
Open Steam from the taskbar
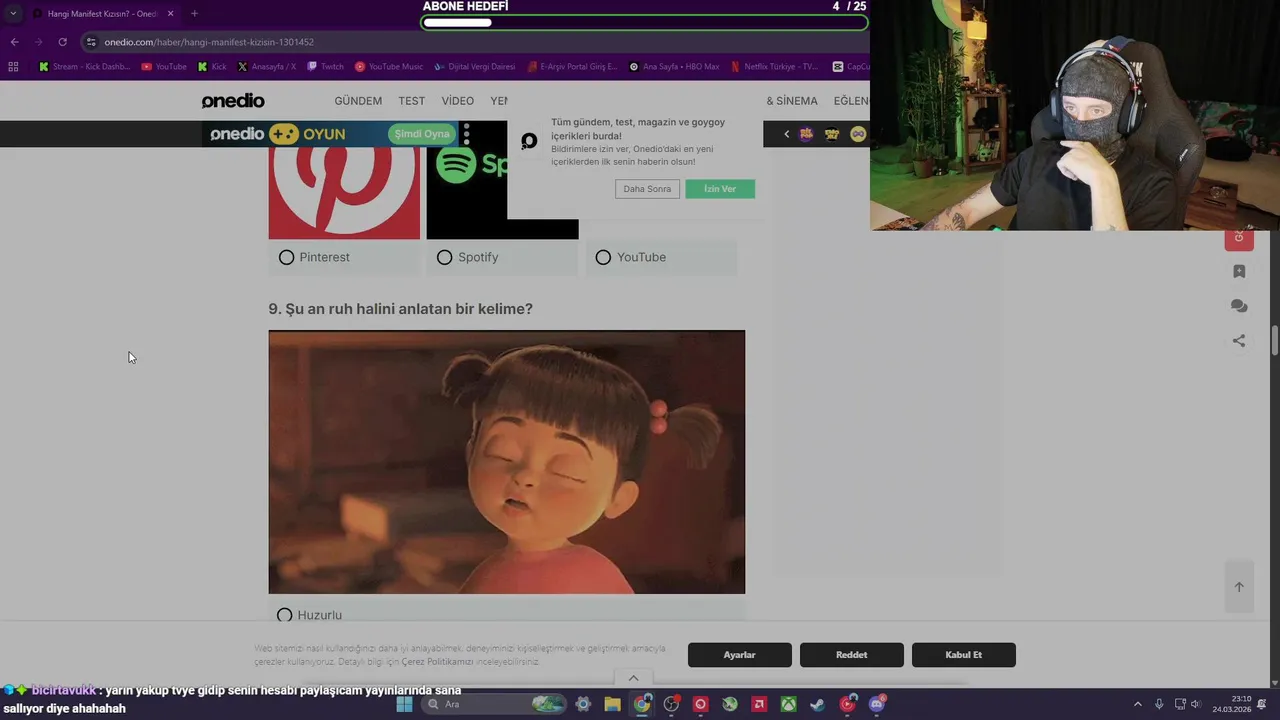coord(818,704)
